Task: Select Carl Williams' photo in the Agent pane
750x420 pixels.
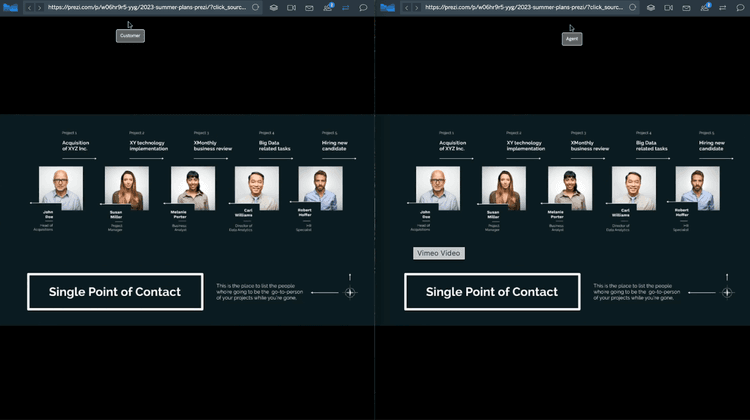Action: click(x=633, y=187)
